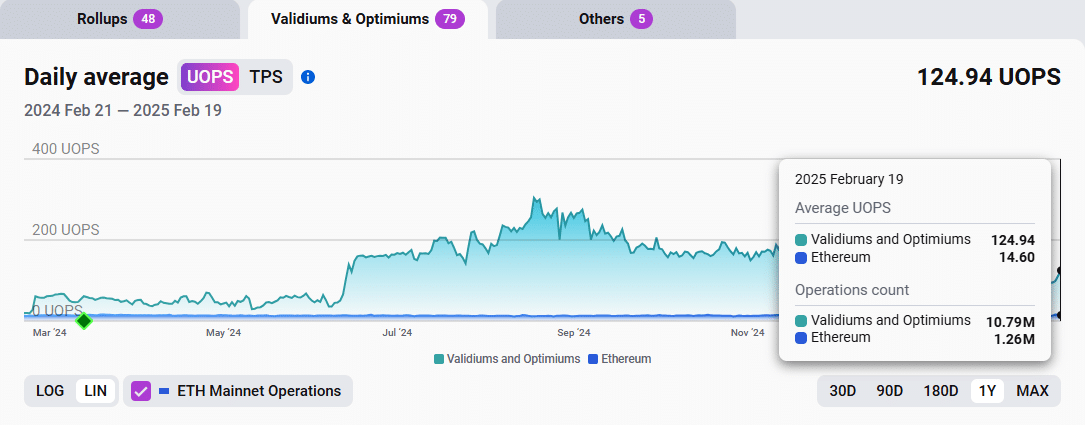Select LIN scale

[95, 391]
